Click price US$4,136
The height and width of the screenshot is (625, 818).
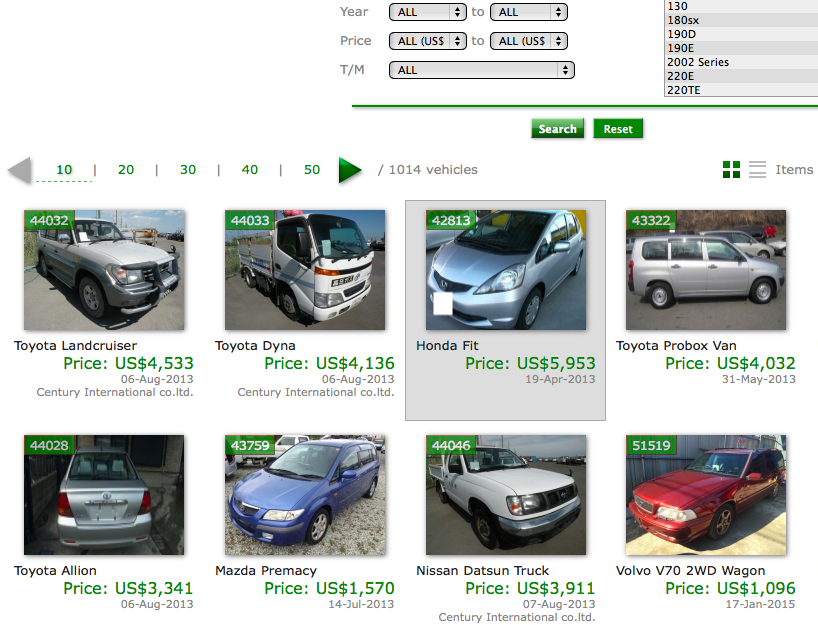[x=355, y=363]
